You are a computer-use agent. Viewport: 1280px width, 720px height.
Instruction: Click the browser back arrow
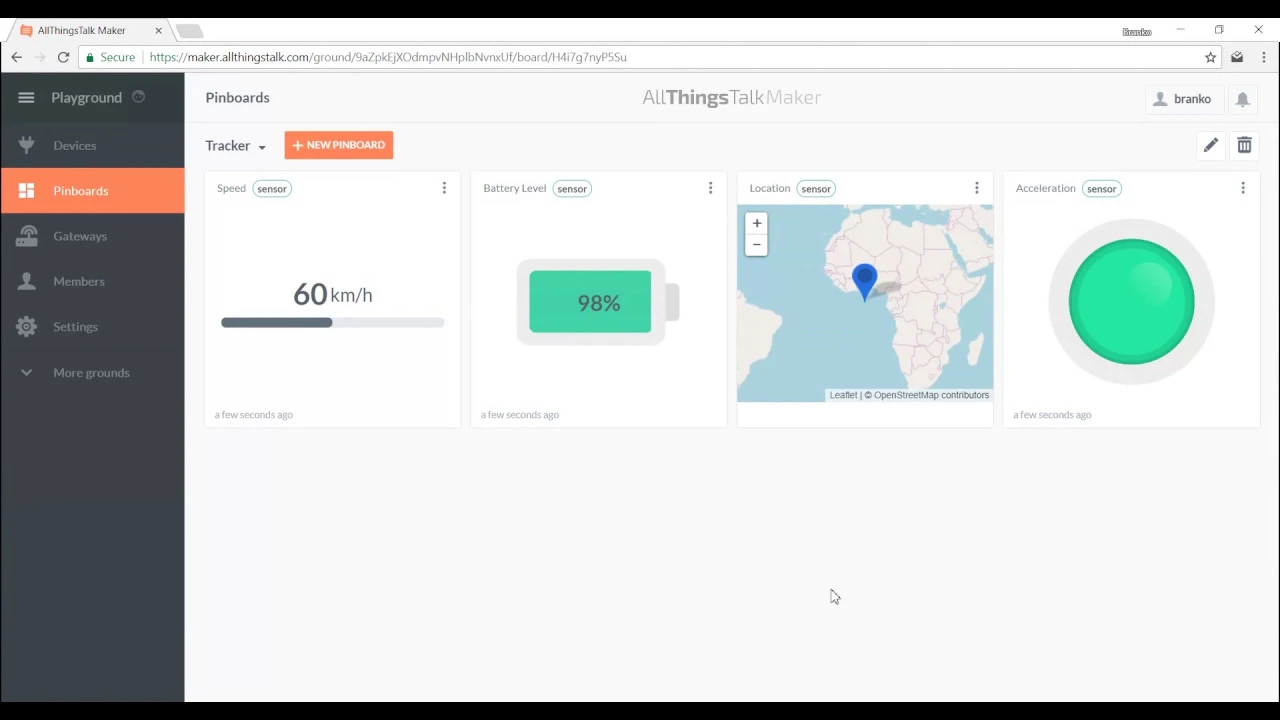[16, 57]
